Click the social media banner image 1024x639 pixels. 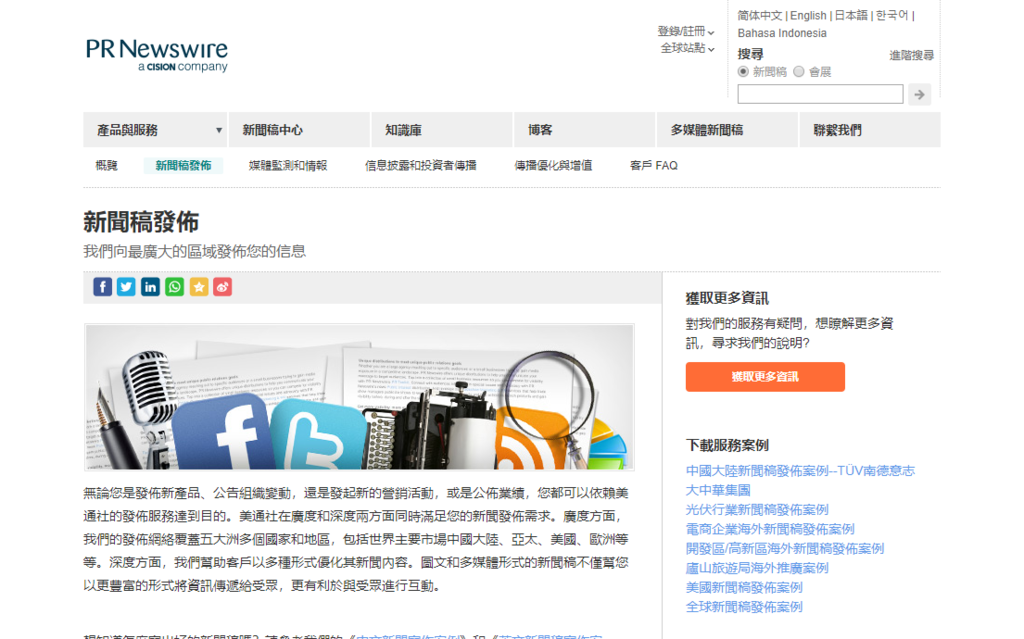click(359, 397)
